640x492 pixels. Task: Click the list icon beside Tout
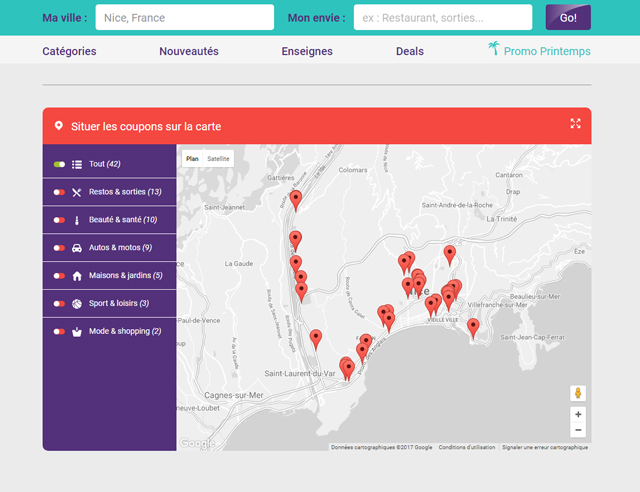77,165
